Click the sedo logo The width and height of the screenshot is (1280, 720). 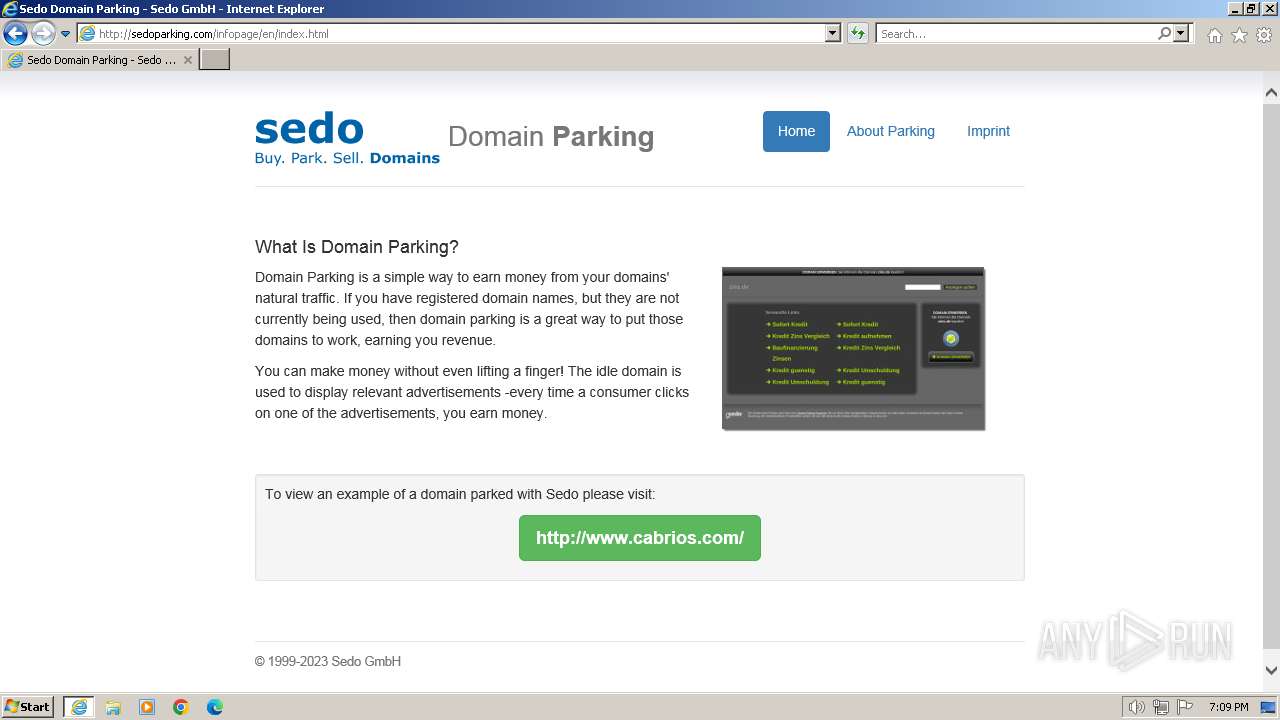[347, 139]
